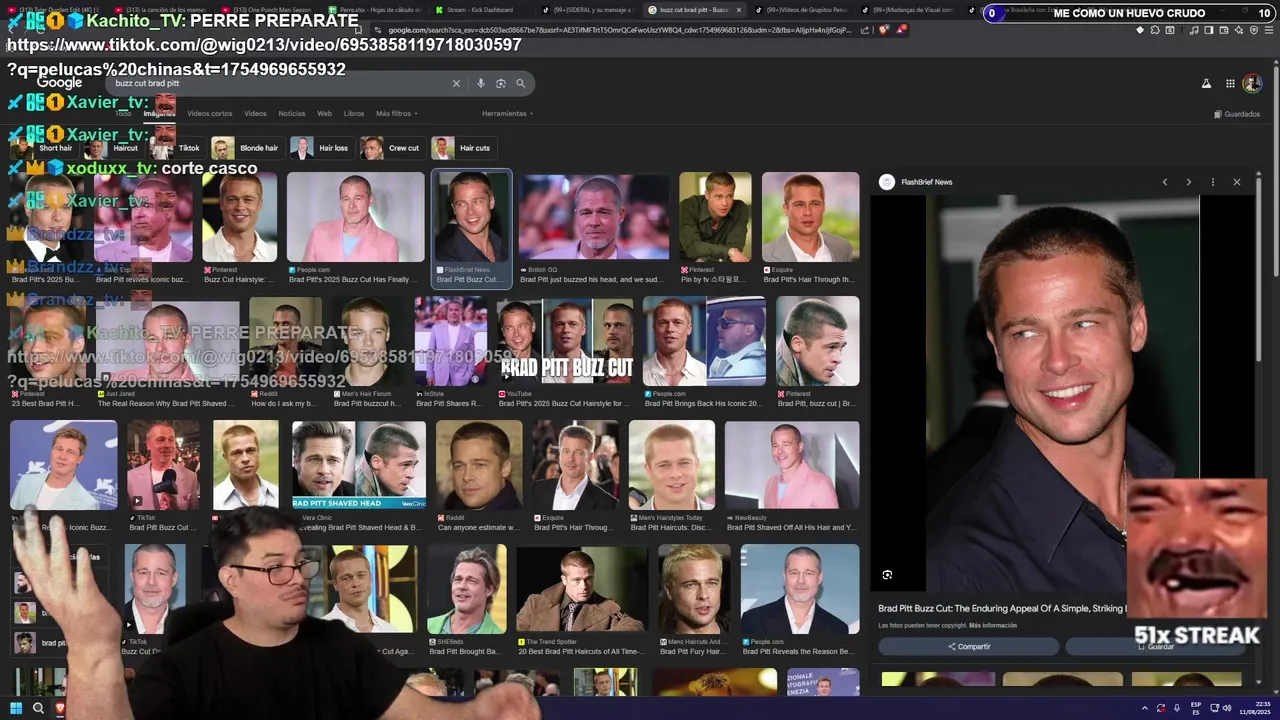Screen dimensions: 1280x720
Task: Expand the Más filtros dropdown
Action: pos(397,114)
